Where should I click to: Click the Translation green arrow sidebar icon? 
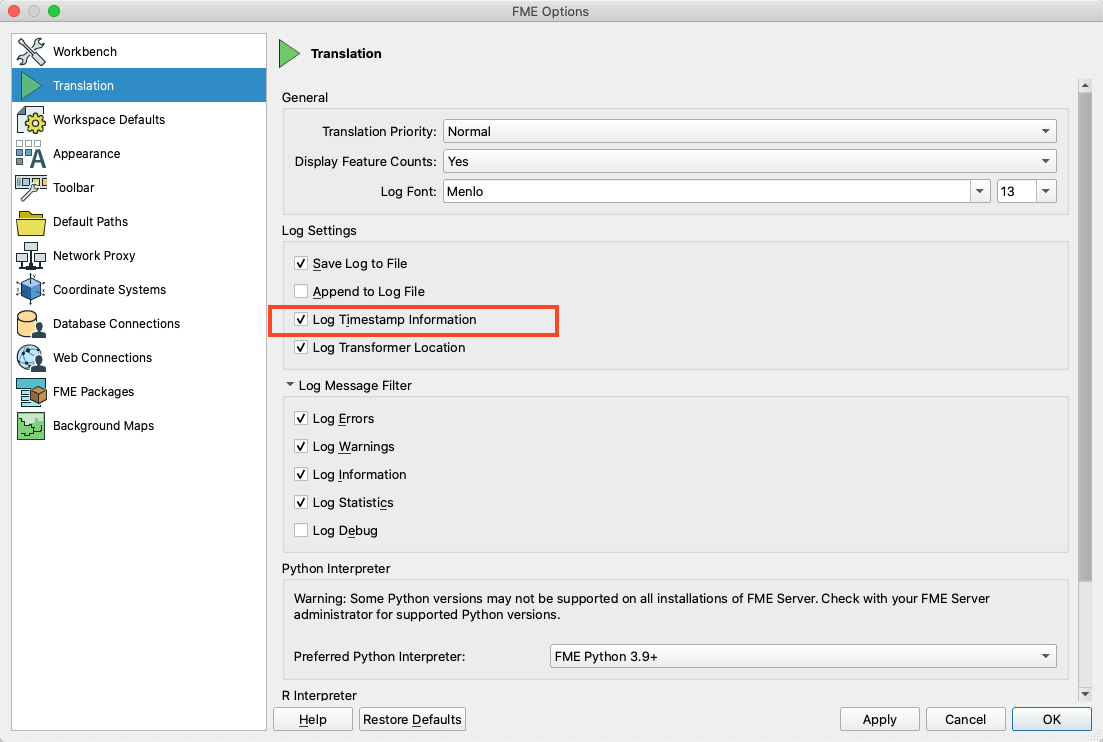[31, 85]
